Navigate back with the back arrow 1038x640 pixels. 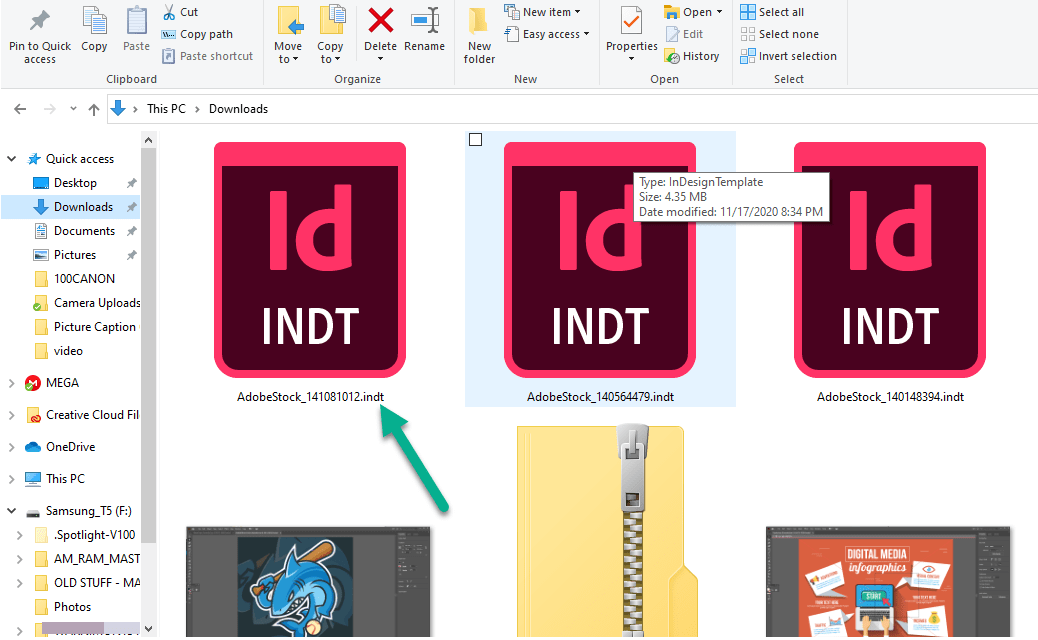pos(20,108)
